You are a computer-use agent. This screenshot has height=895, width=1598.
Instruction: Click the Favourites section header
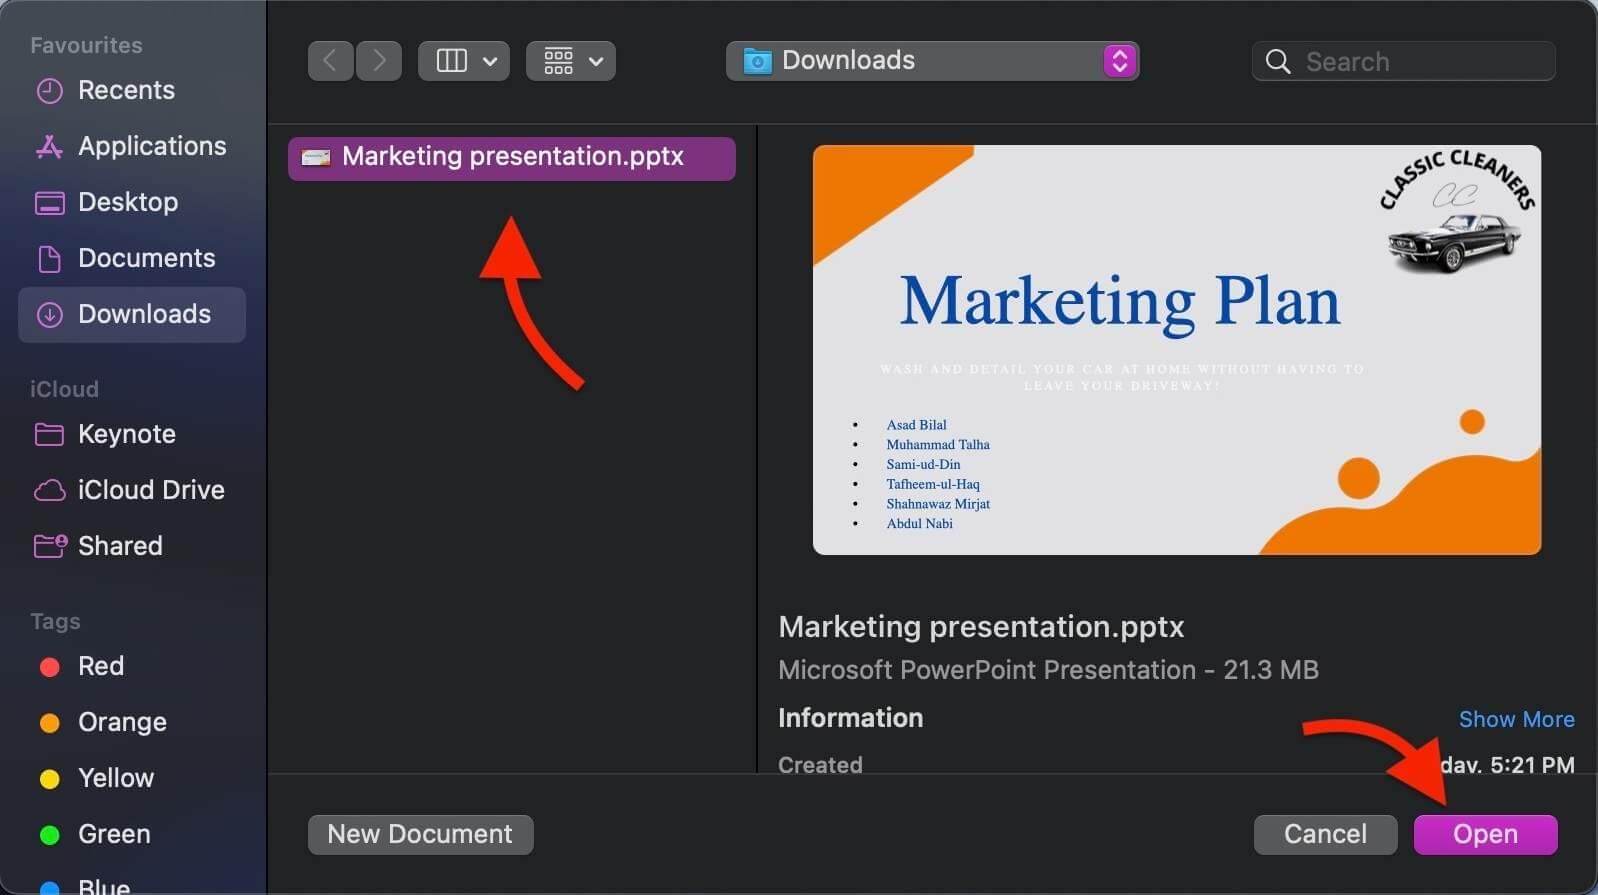coord(86,45)
